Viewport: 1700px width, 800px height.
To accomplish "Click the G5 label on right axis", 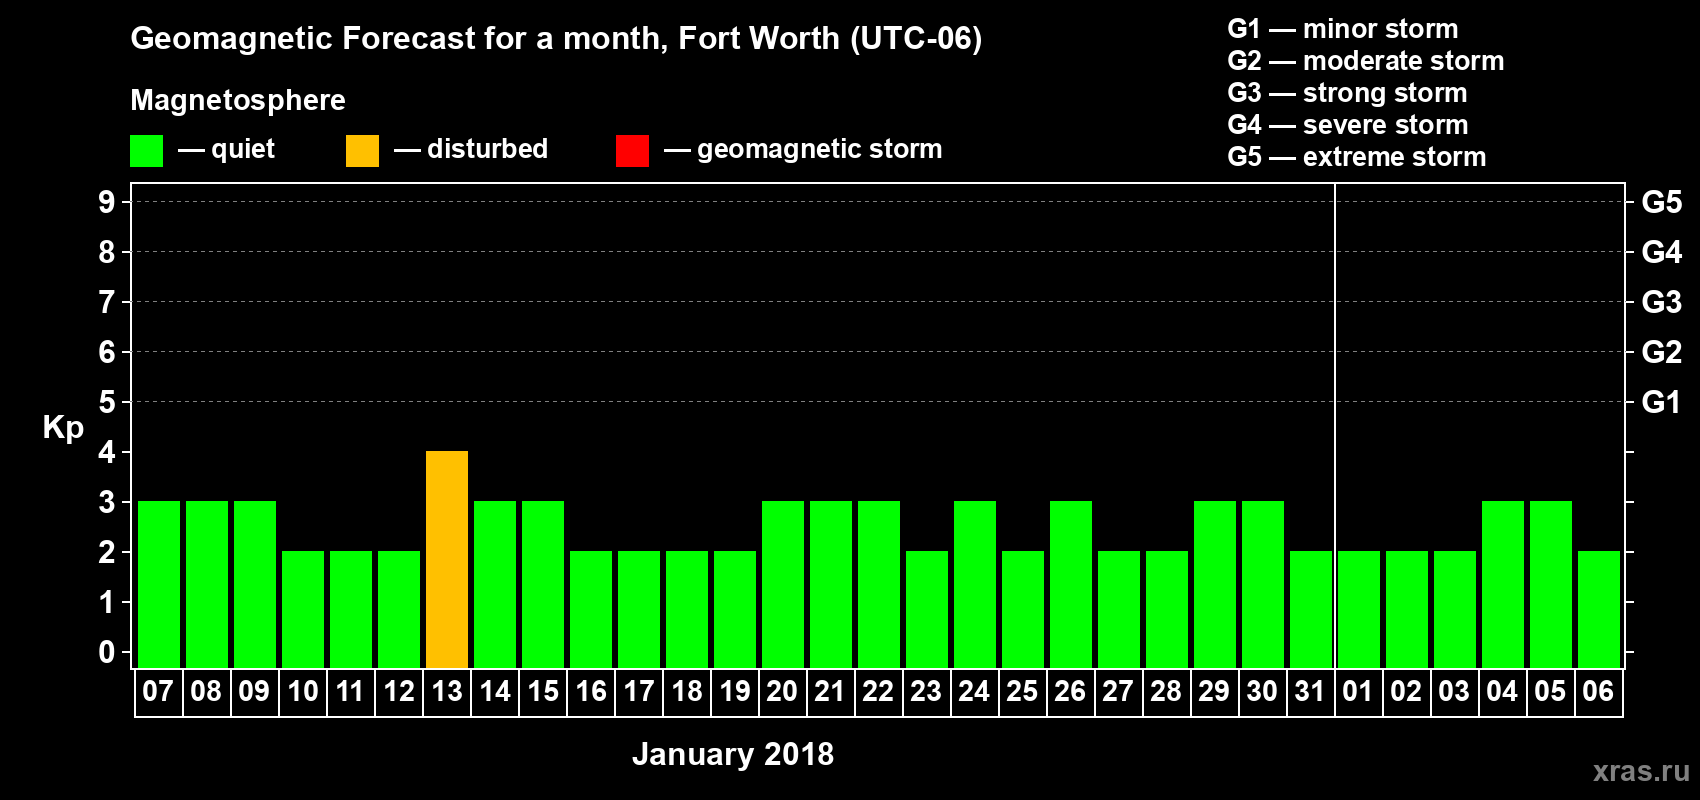I will click(1661, 202).
